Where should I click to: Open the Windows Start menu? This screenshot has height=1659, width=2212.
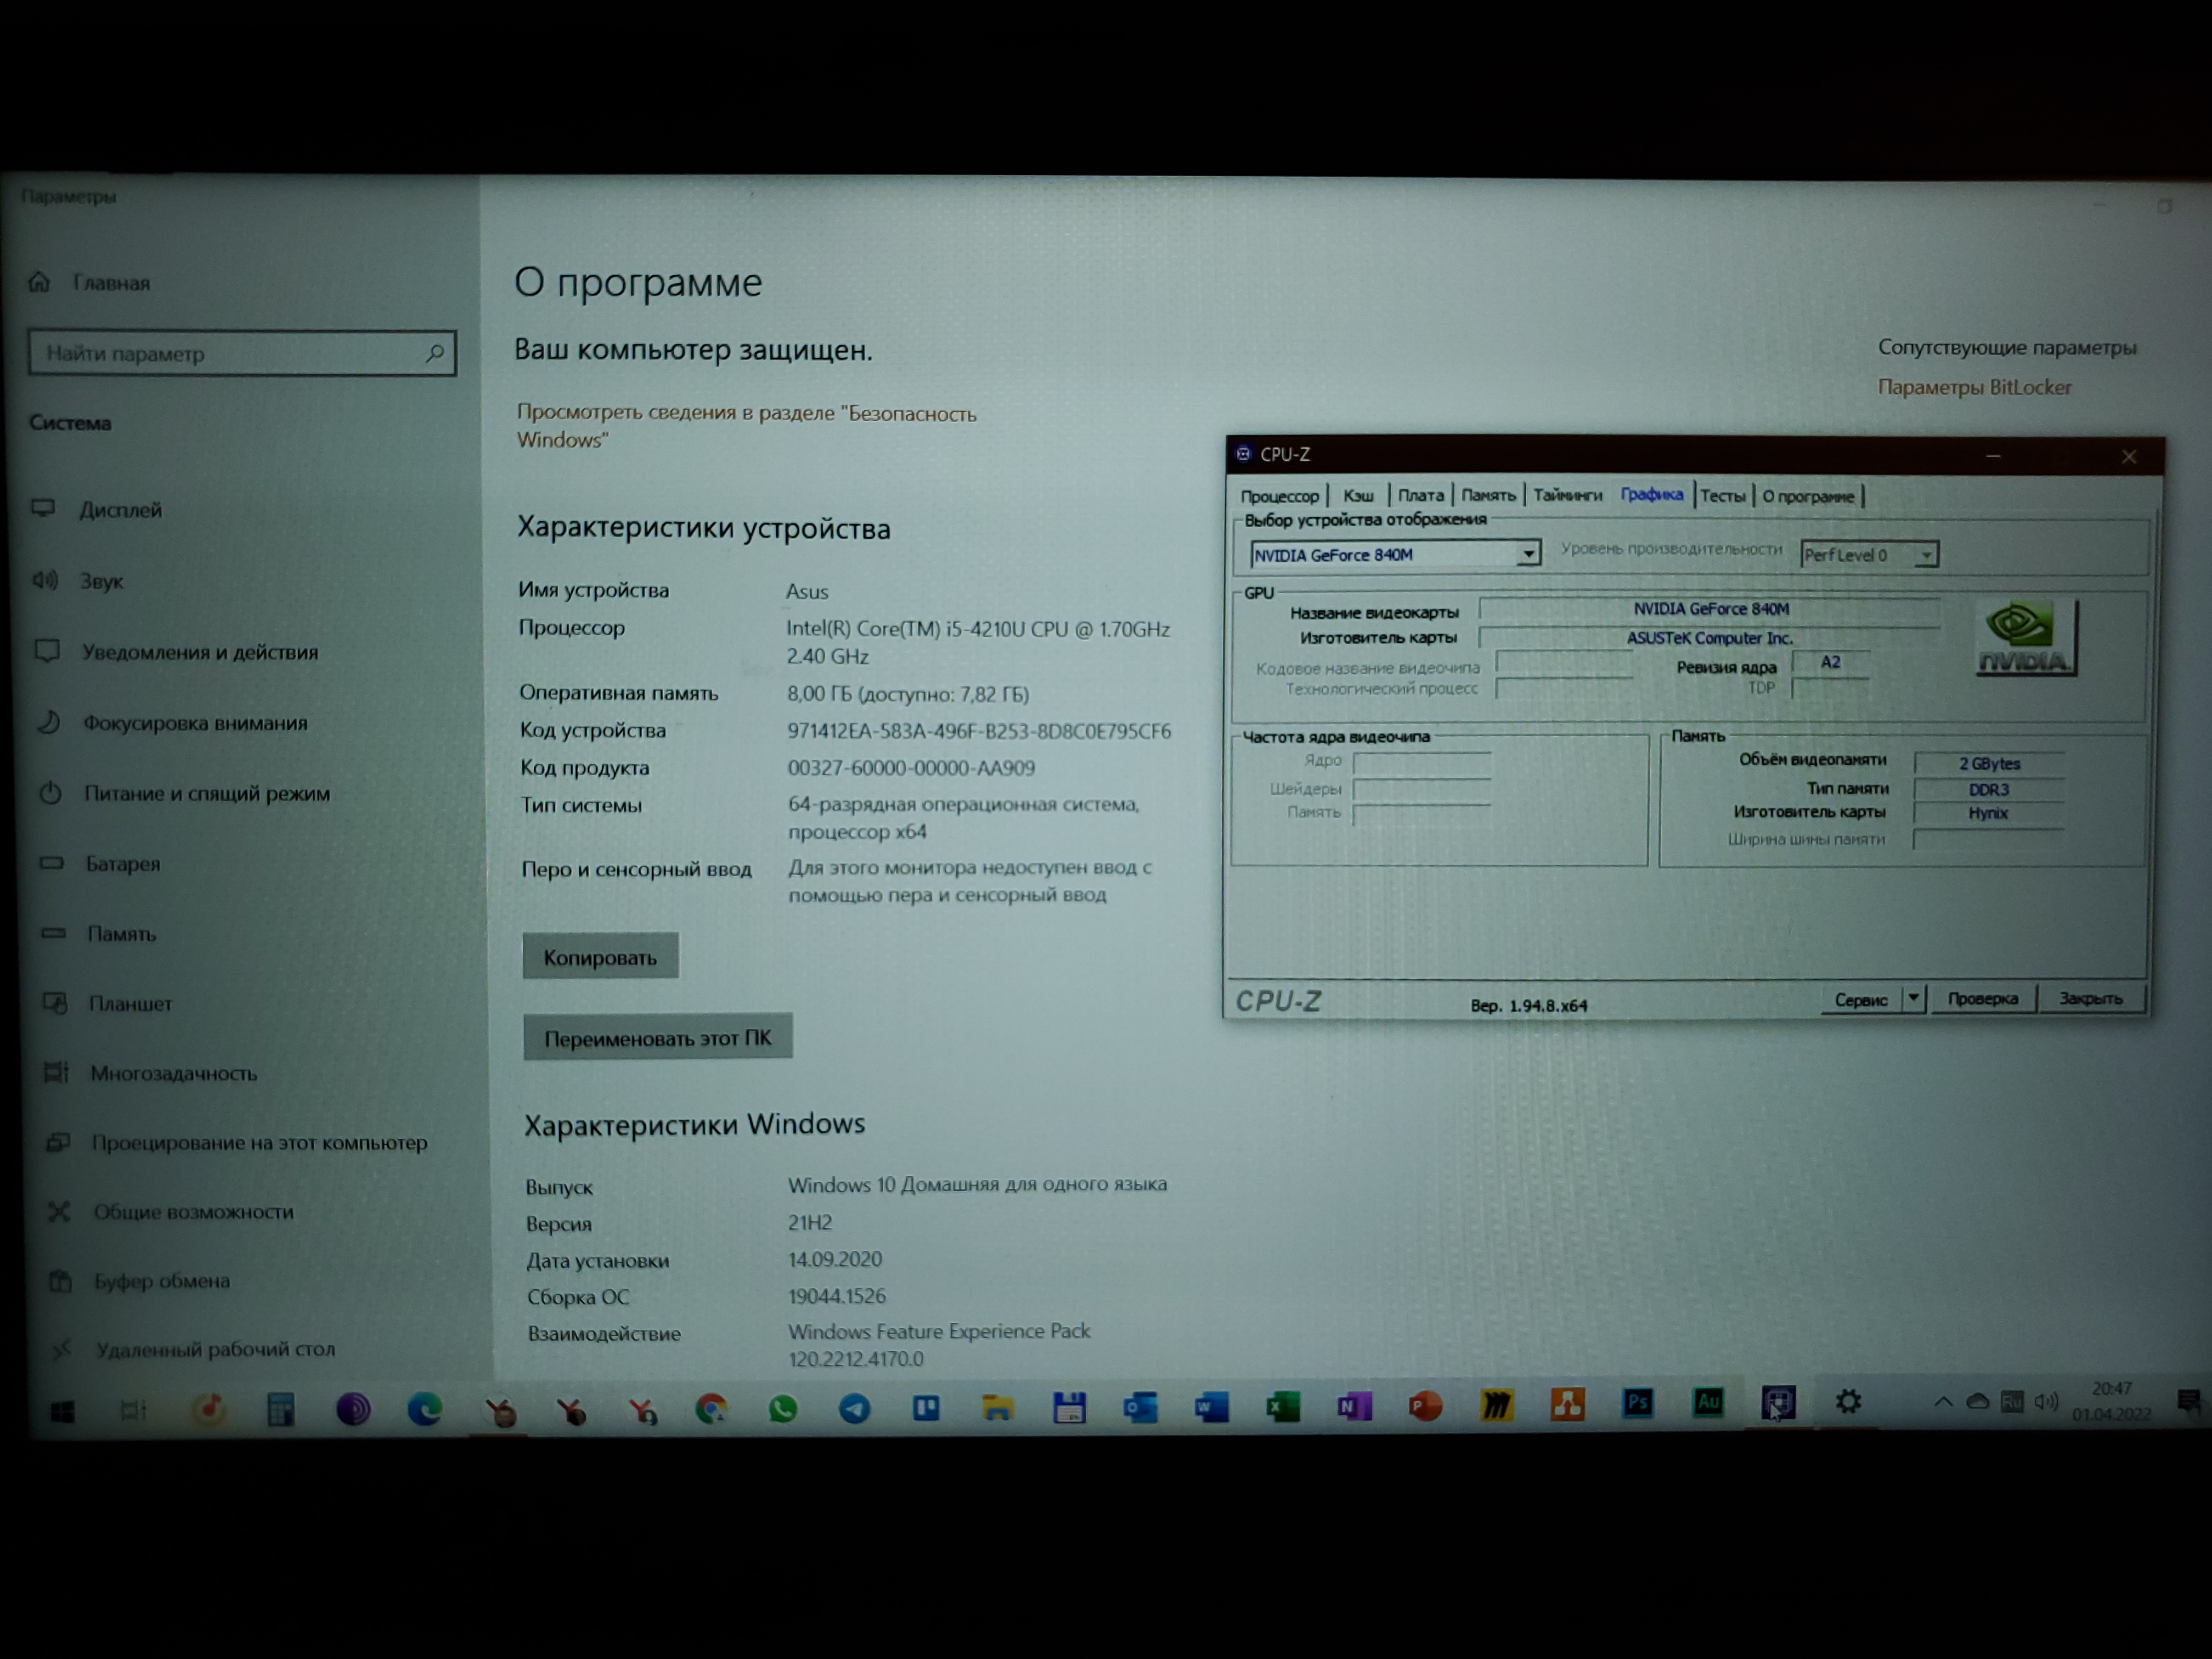(x=62, y=1411)
